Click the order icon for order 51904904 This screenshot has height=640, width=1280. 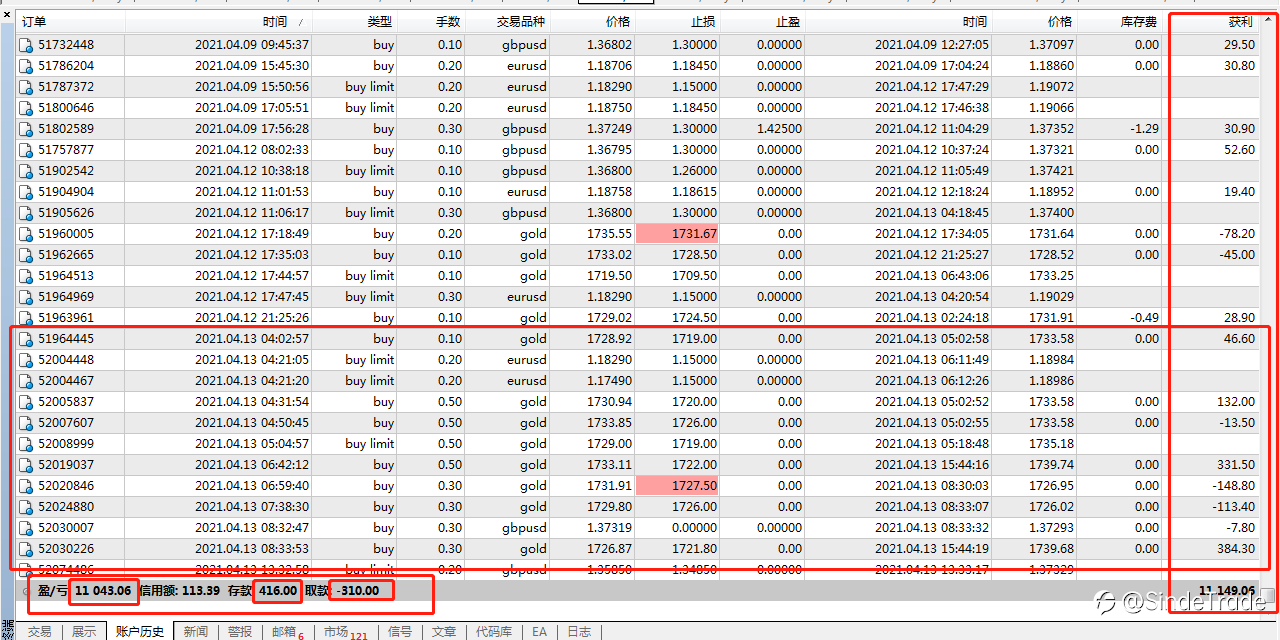(x=26, y=192)
